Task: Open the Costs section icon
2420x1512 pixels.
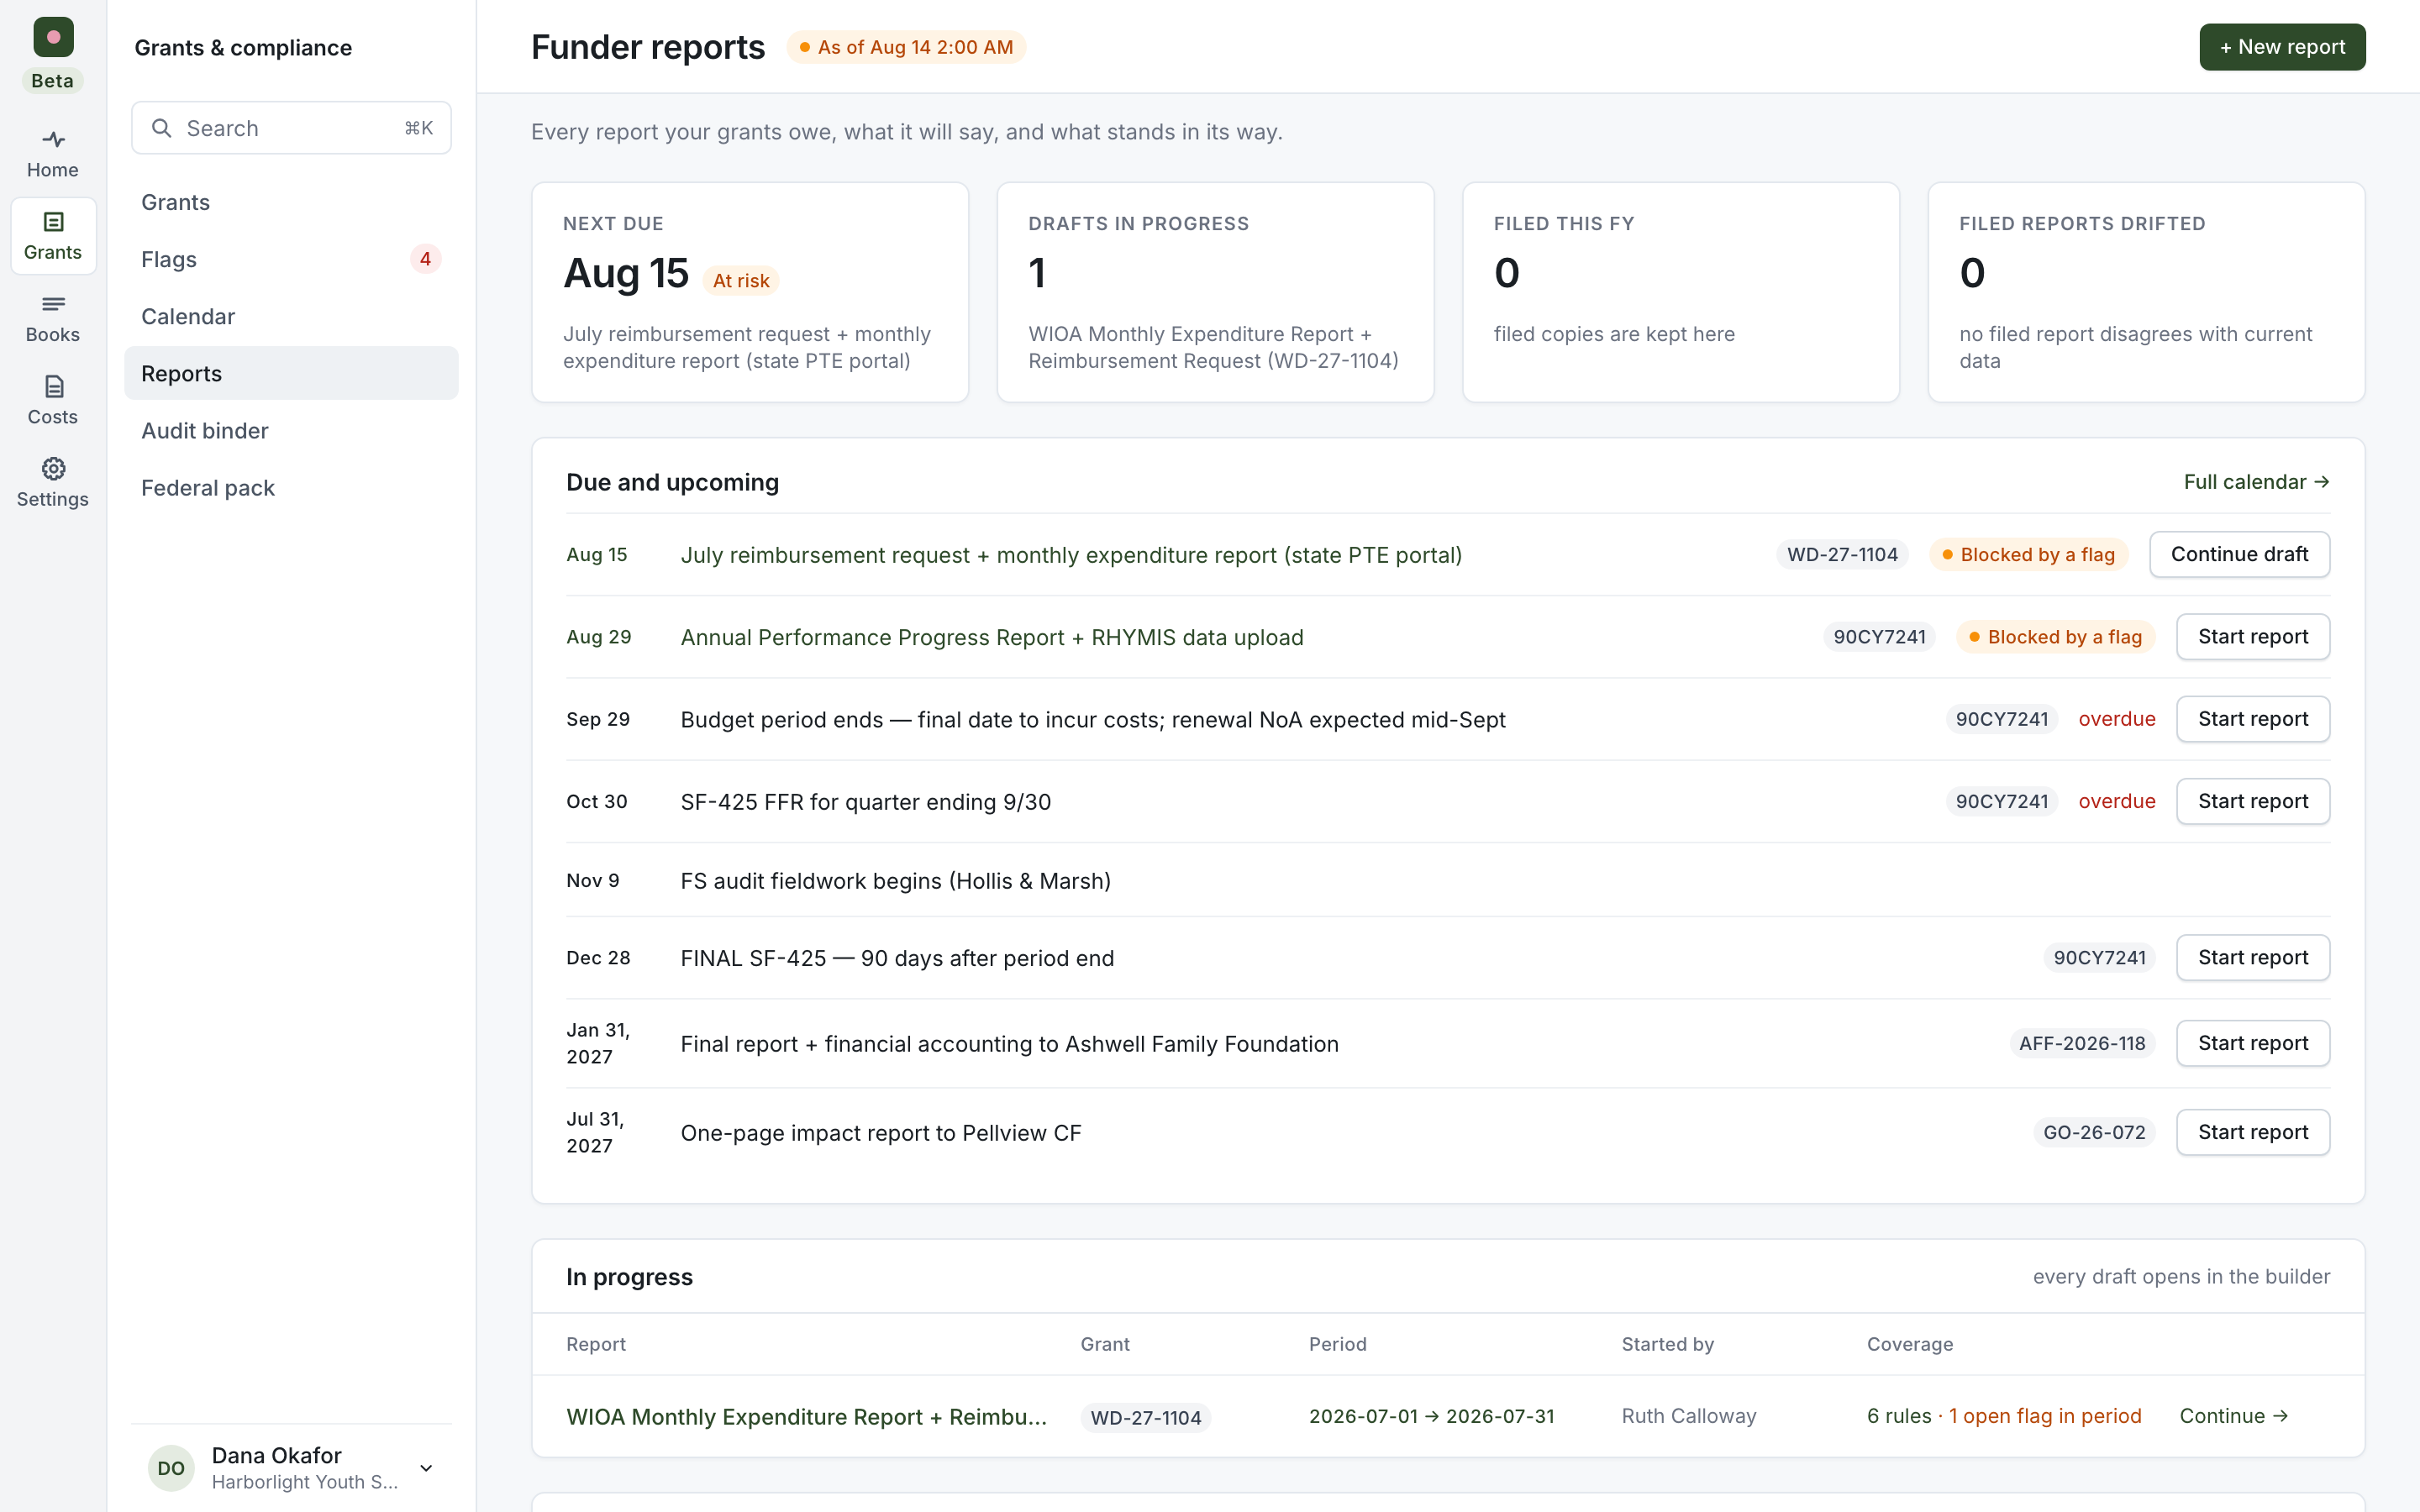Action: click(x=53, y=400)
